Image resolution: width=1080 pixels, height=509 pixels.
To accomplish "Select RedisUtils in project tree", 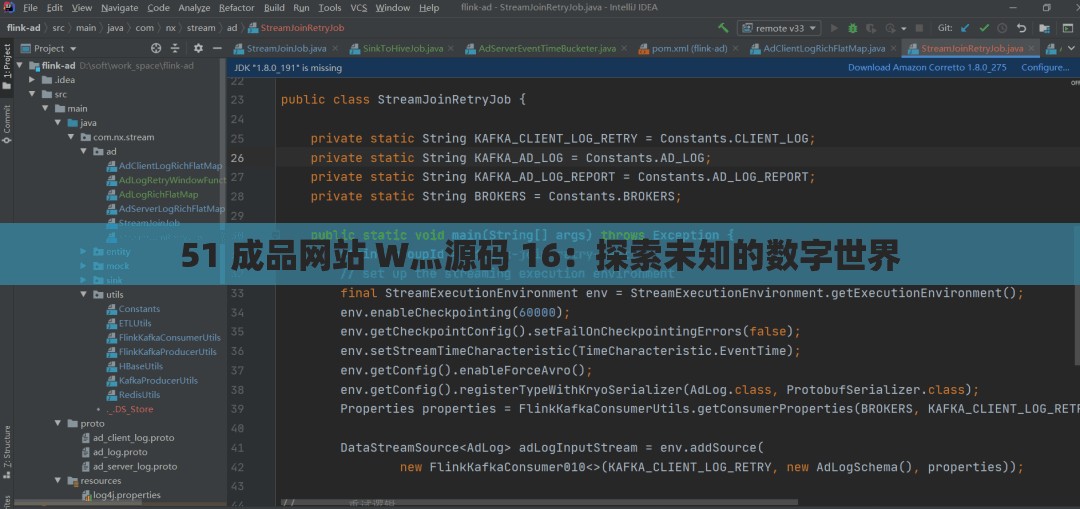I will pos(139,395).
